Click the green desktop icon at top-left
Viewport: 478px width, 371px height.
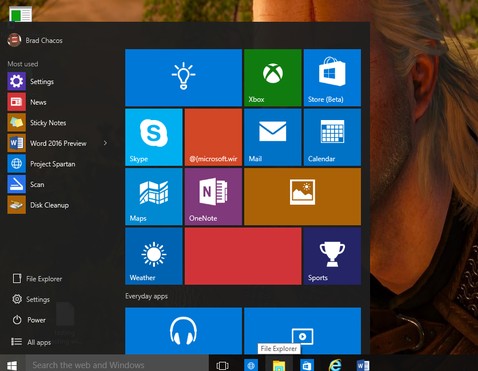pyautogui.click(x=21, y=14)
